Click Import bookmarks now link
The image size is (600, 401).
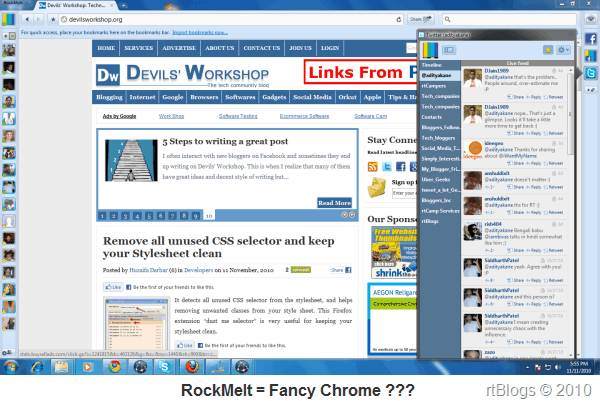tap(200, 33)
